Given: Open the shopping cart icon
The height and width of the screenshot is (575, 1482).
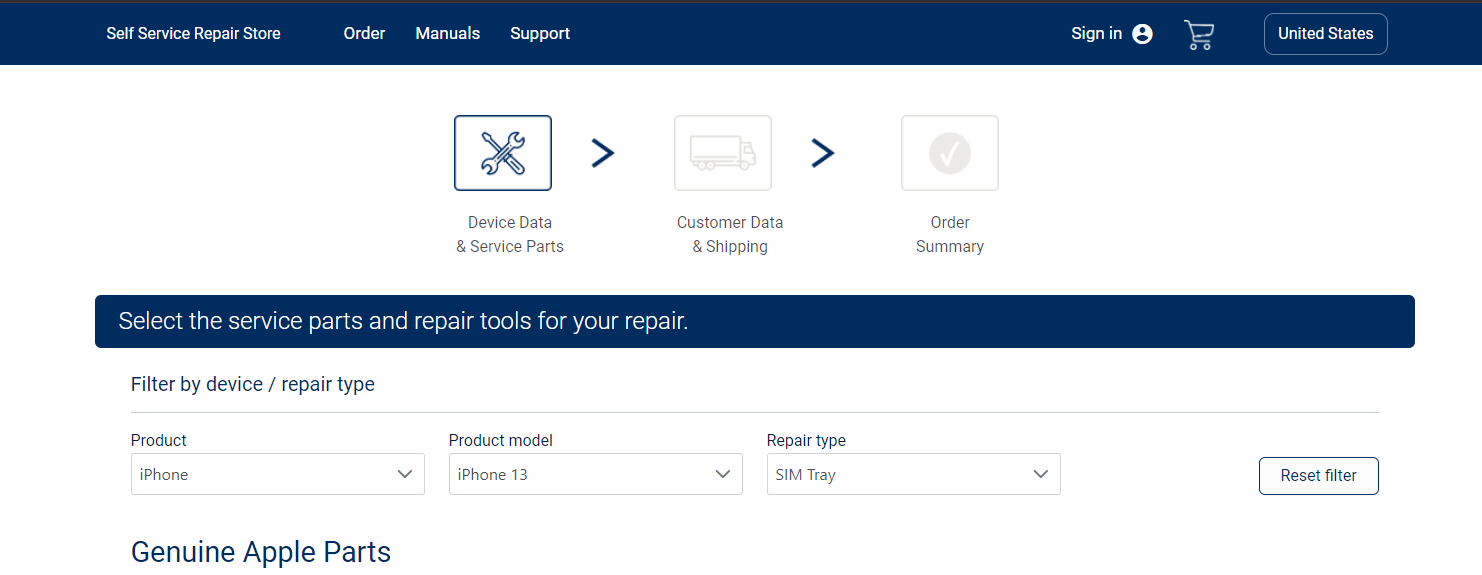Looking at the screenshot, I should 1198,34.
